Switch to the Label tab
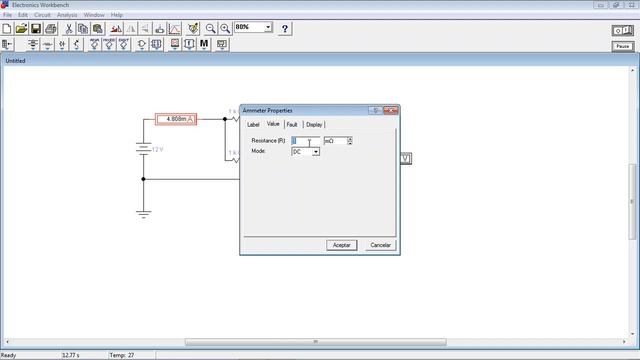This screenshot has width=640, height=360. click(253, 124)
